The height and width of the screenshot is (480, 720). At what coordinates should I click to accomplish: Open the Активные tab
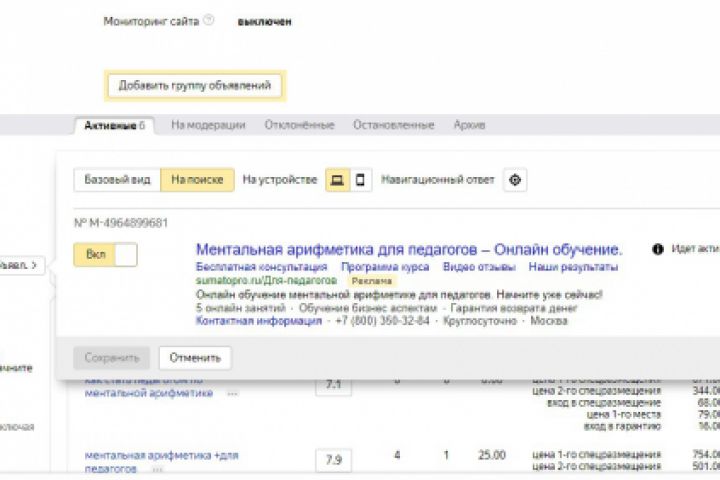114,125
